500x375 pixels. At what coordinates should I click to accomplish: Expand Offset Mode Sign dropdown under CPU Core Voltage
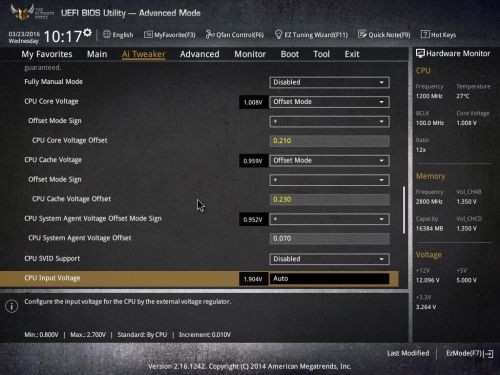[329, 121]
